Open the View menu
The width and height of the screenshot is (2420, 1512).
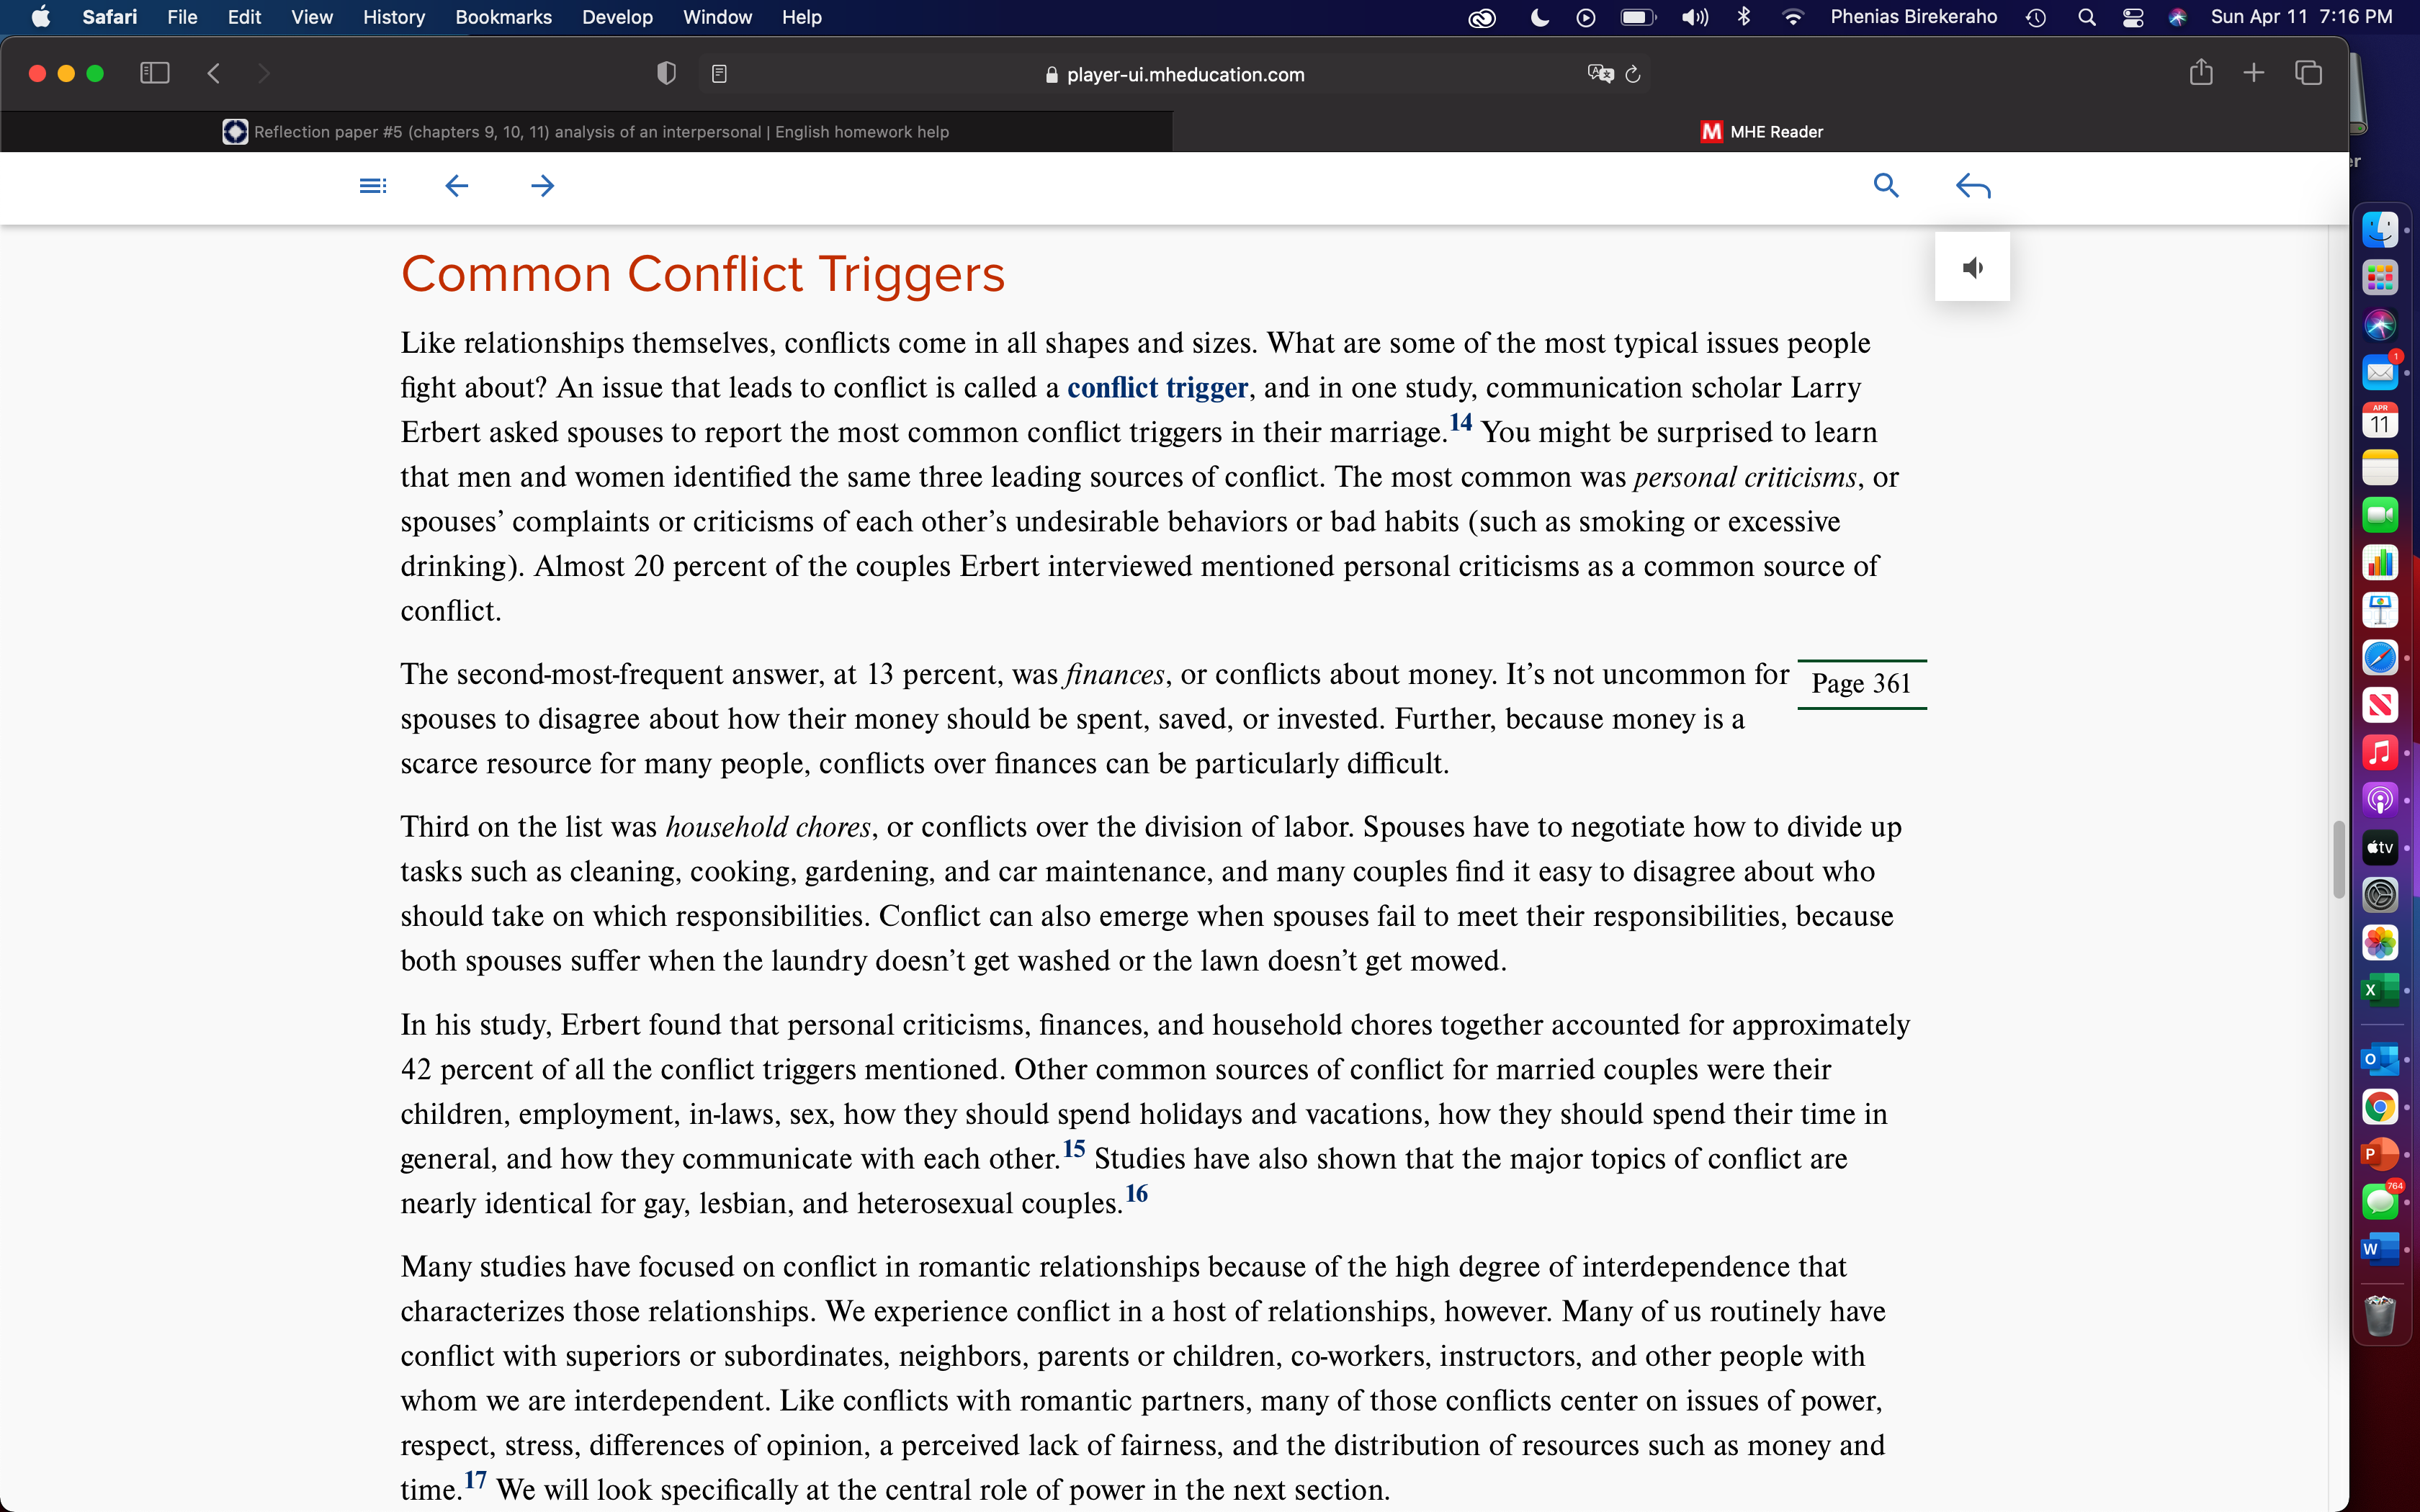click(x=312, y=17)
